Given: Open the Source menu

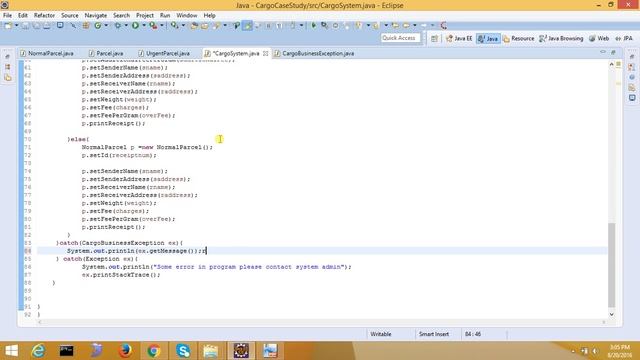Looking at the screenshot, I should 69,15.
